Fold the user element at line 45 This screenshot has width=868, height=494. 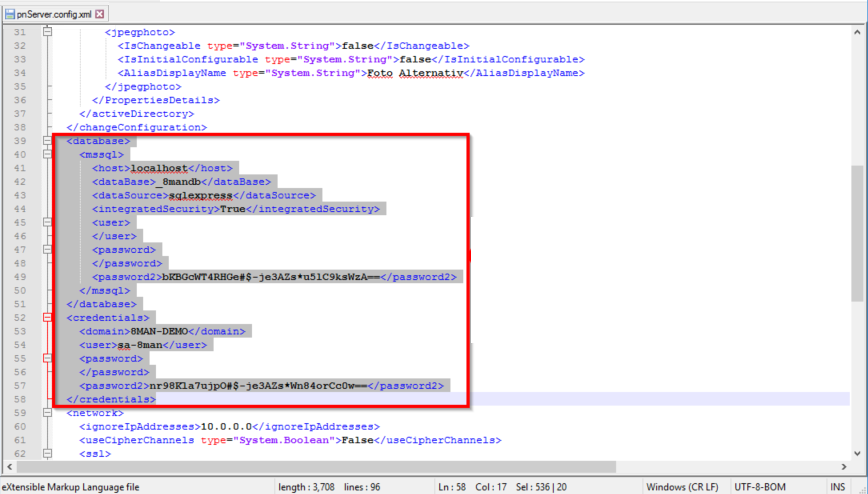(46, 223)
